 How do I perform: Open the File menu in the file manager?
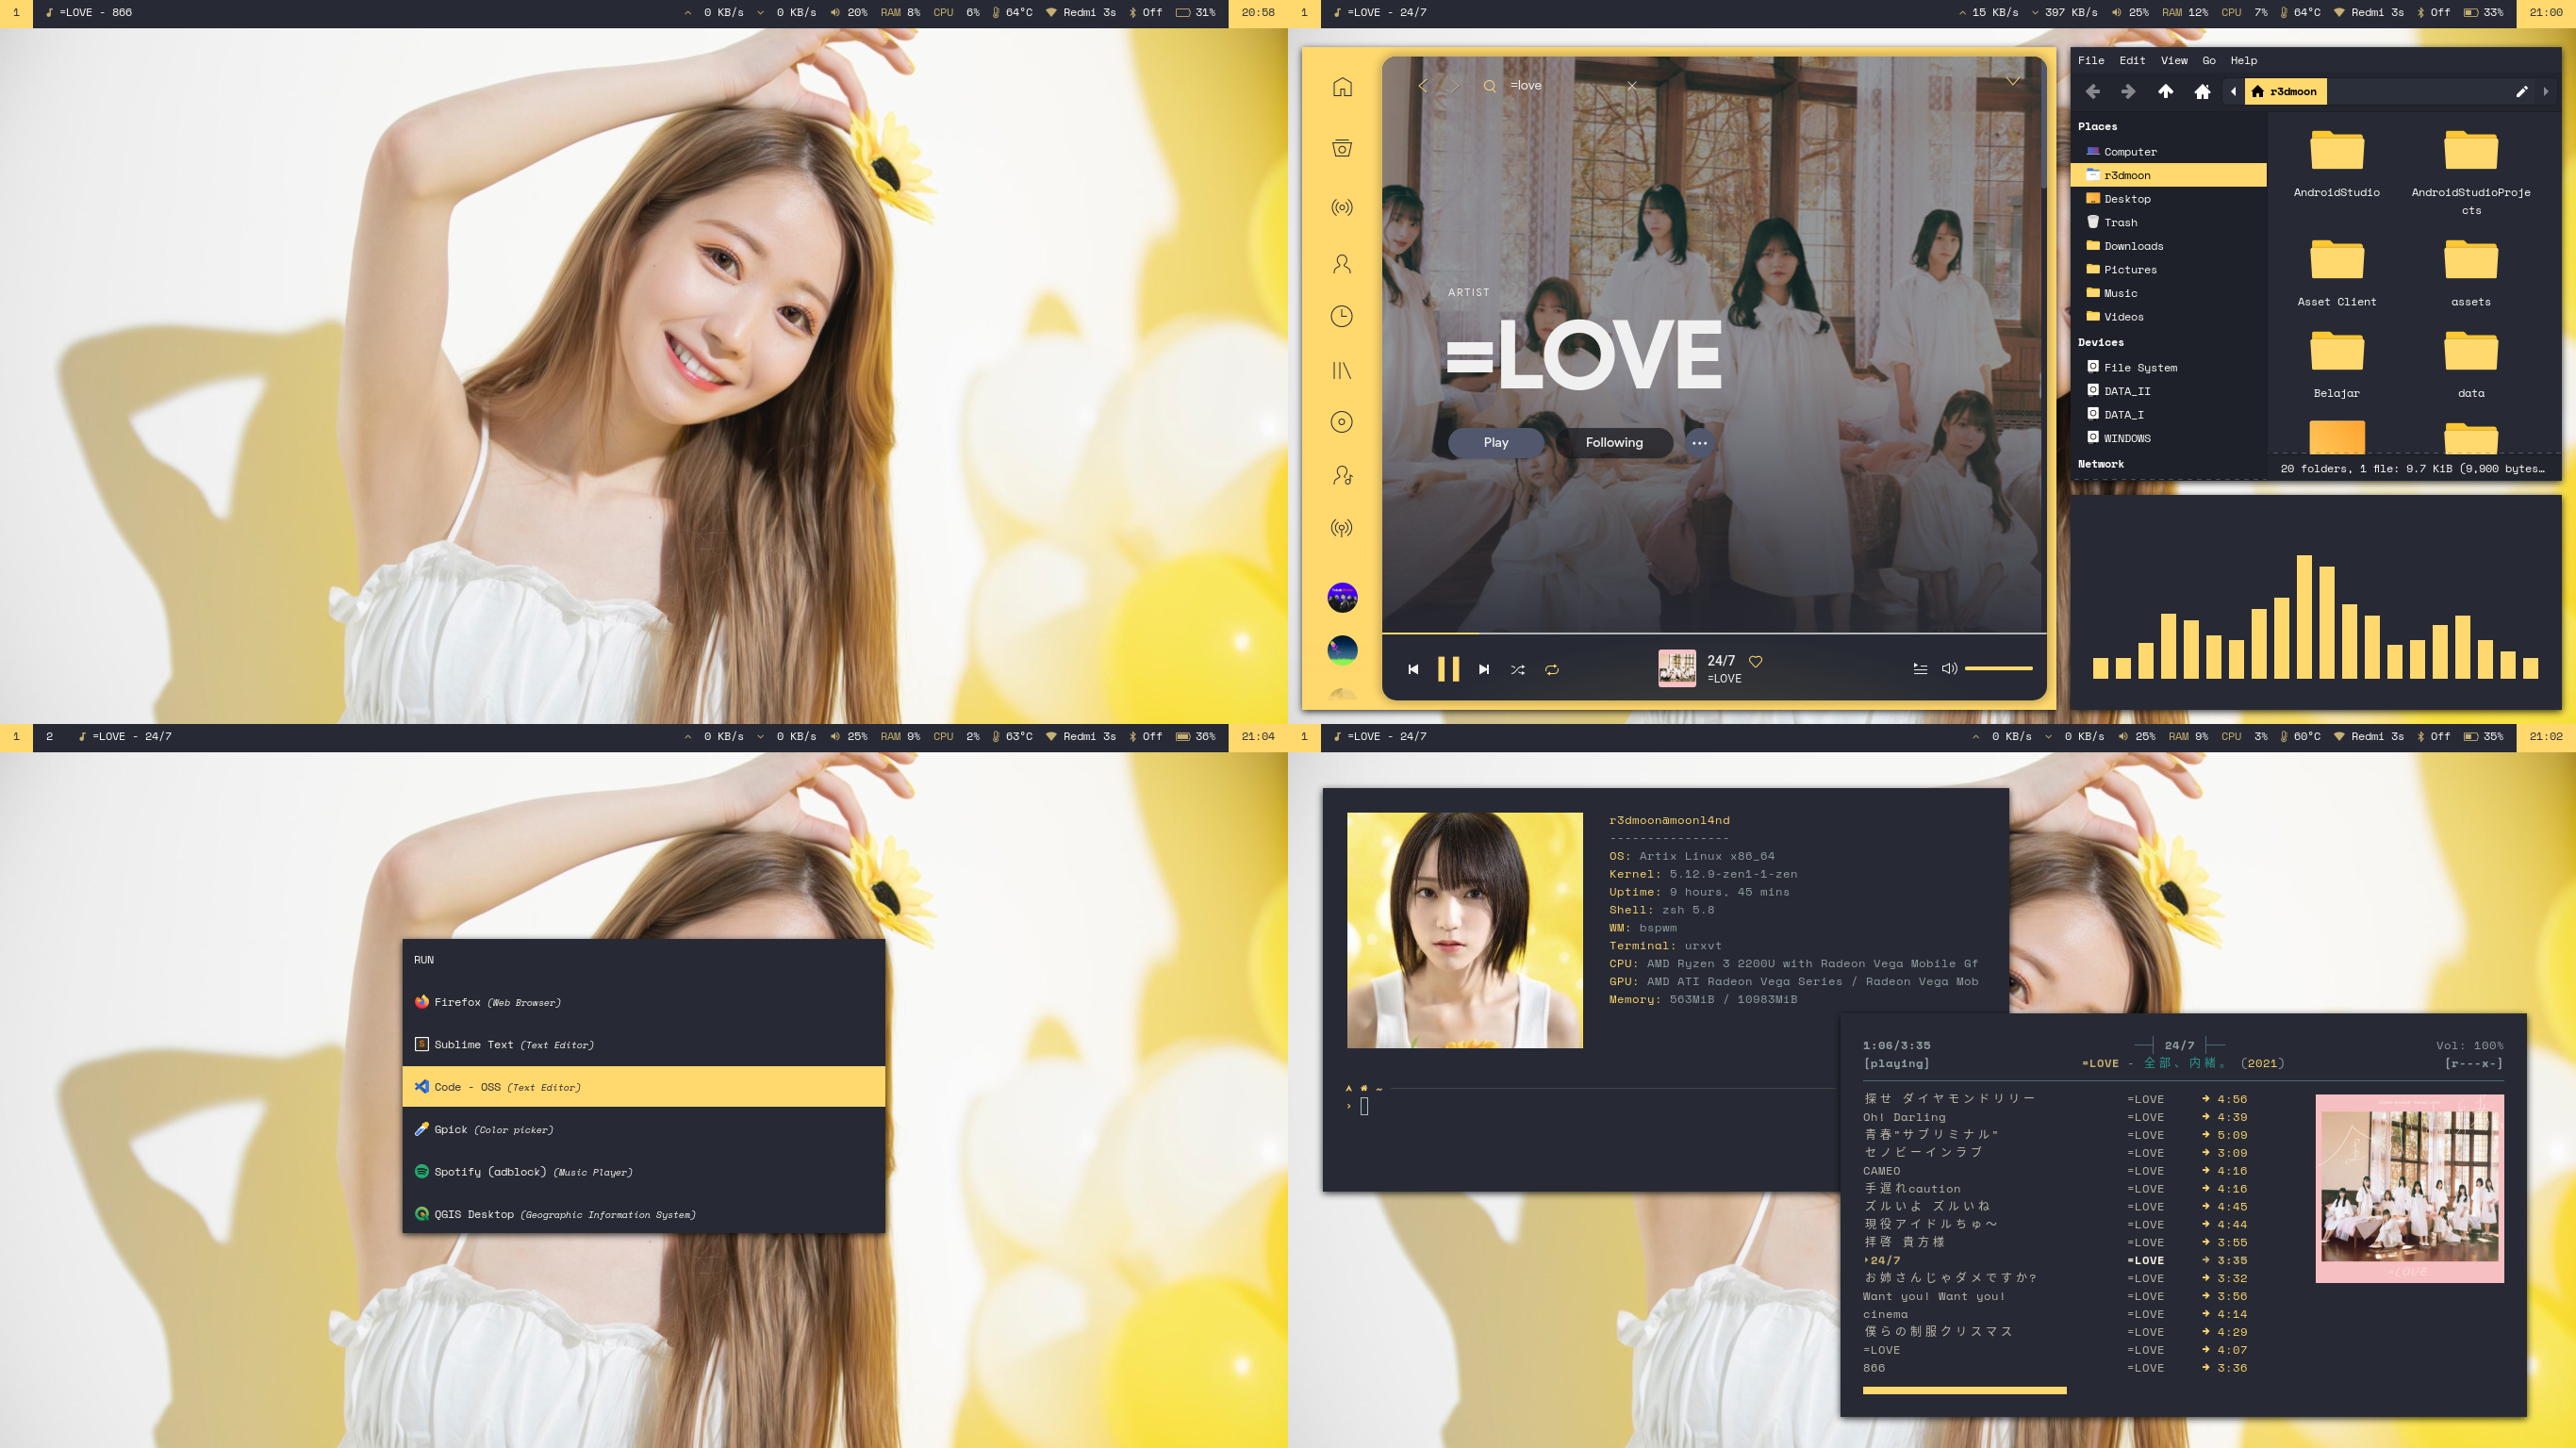(x=2091, y=60)
